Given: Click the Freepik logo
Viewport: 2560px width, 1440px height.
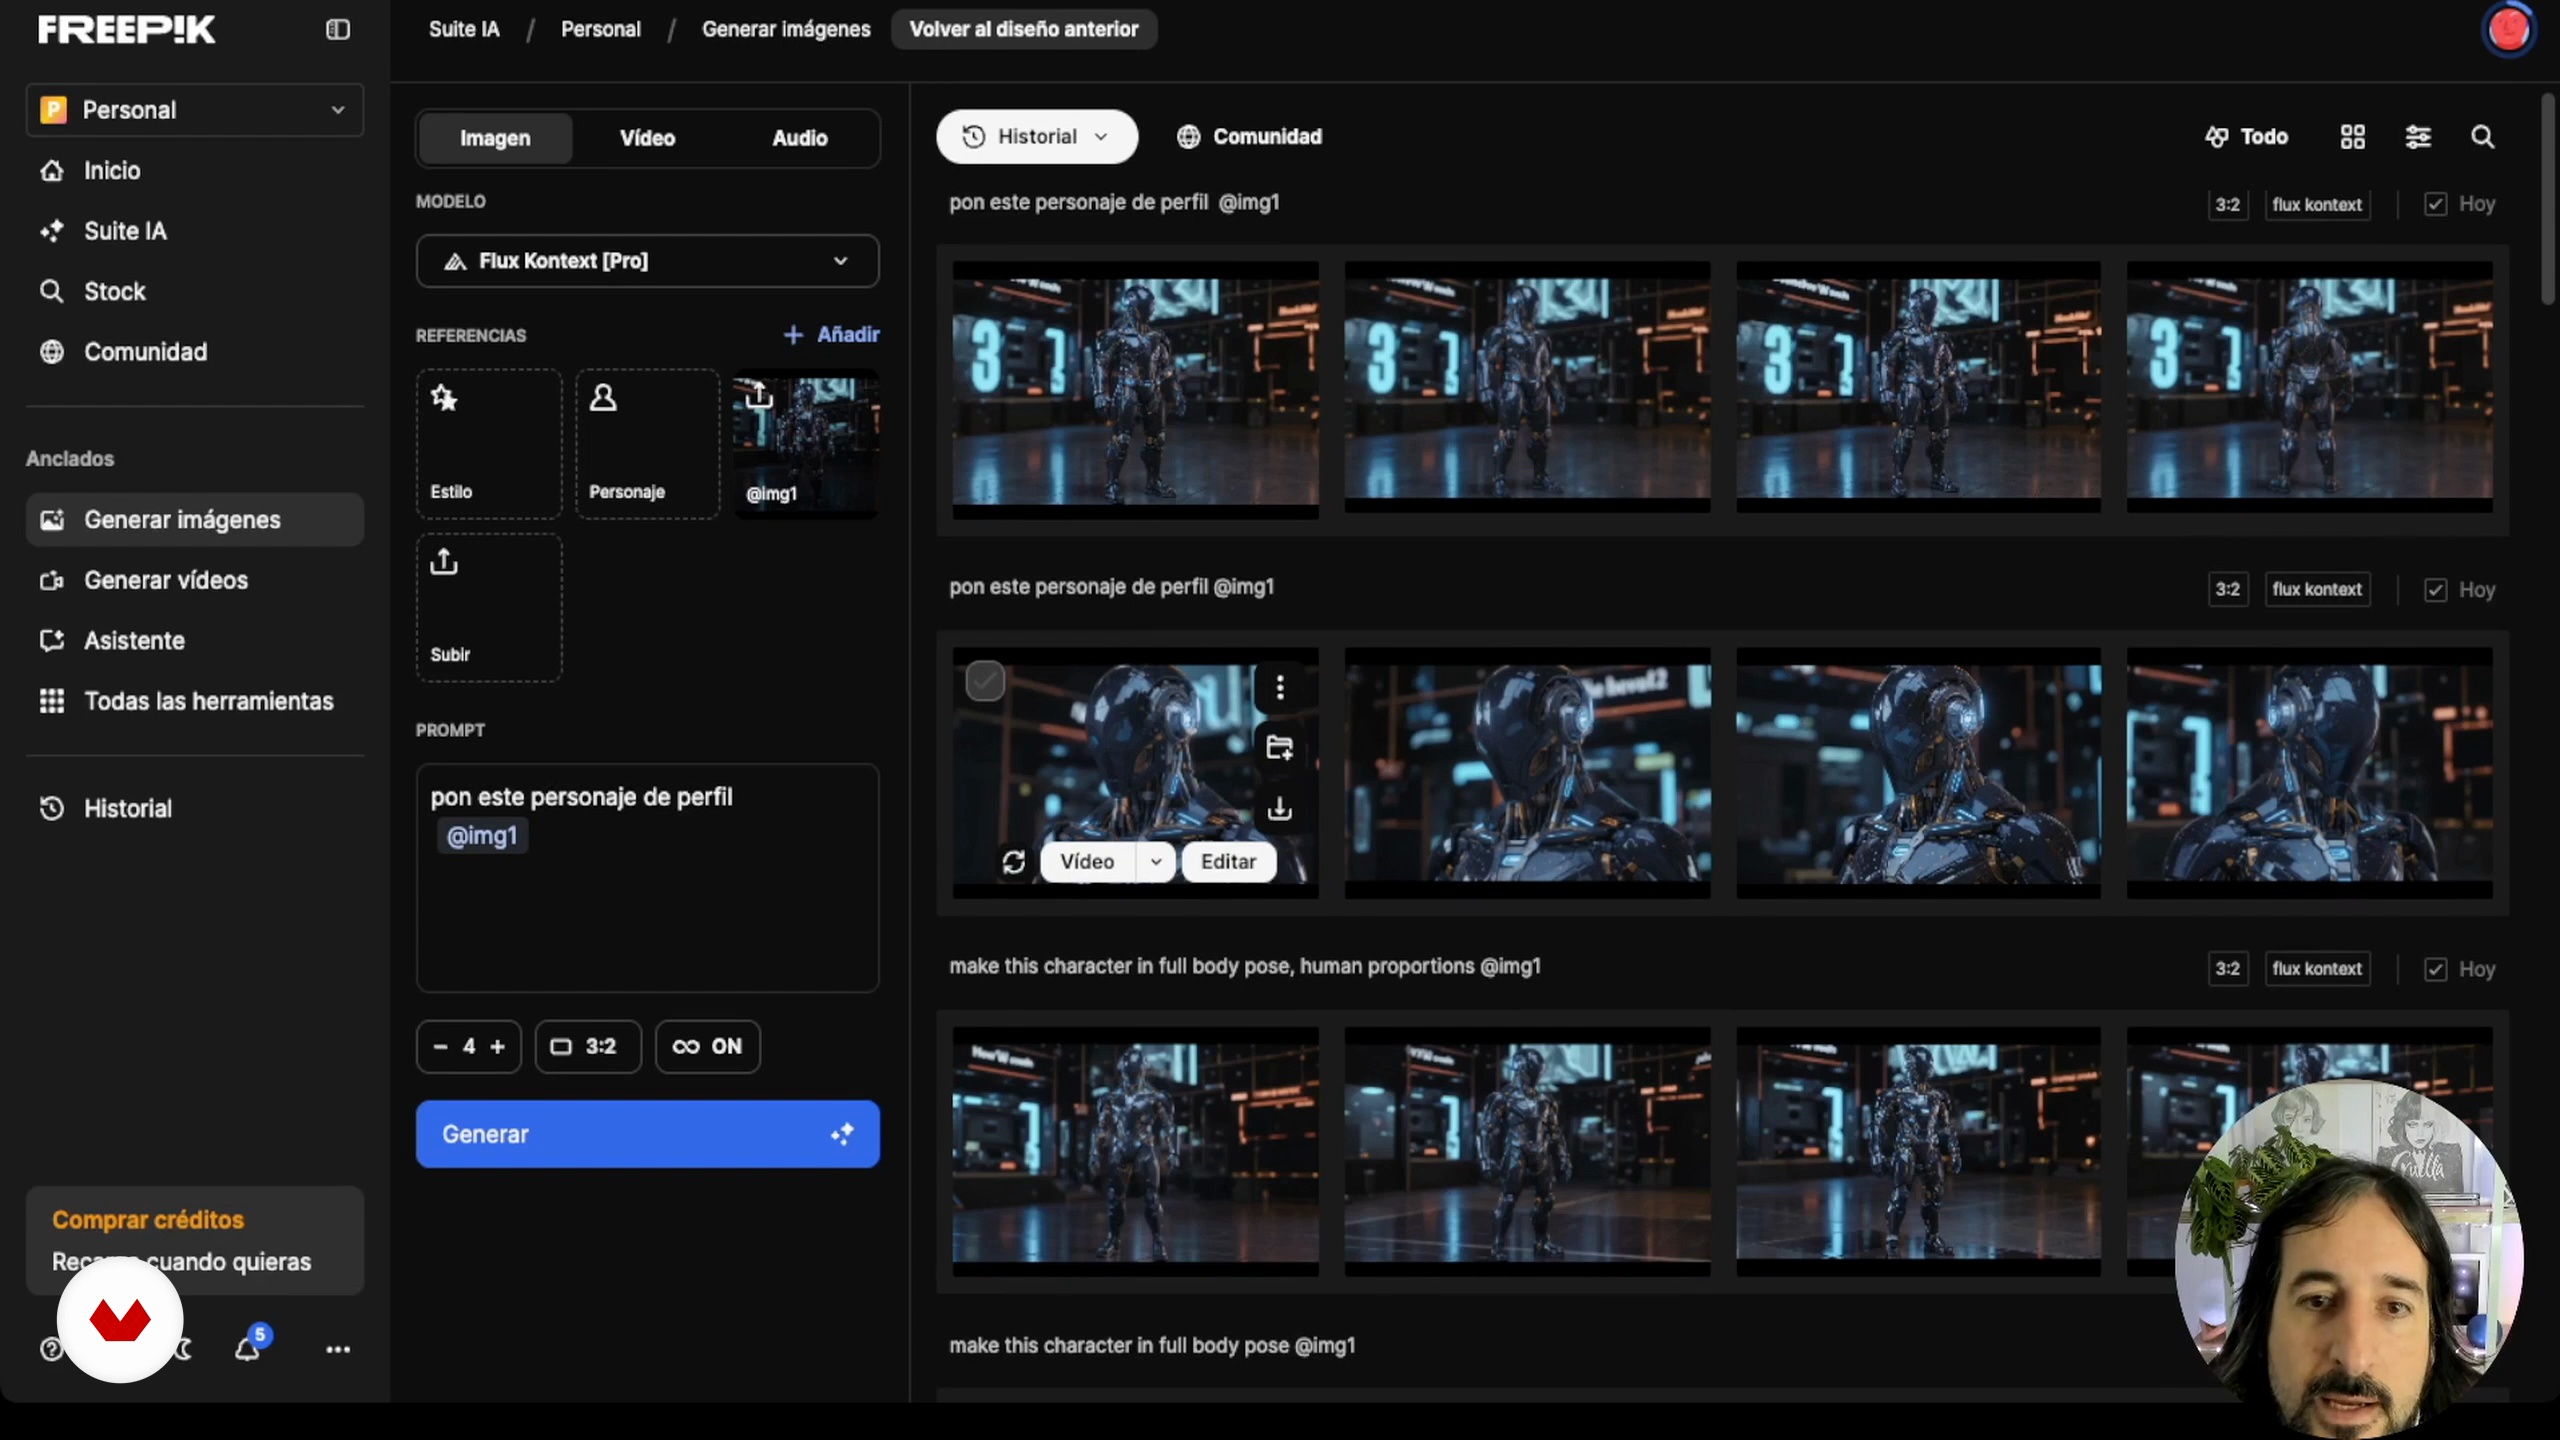Looking at the screenshot, I should [x=127, y=29].
